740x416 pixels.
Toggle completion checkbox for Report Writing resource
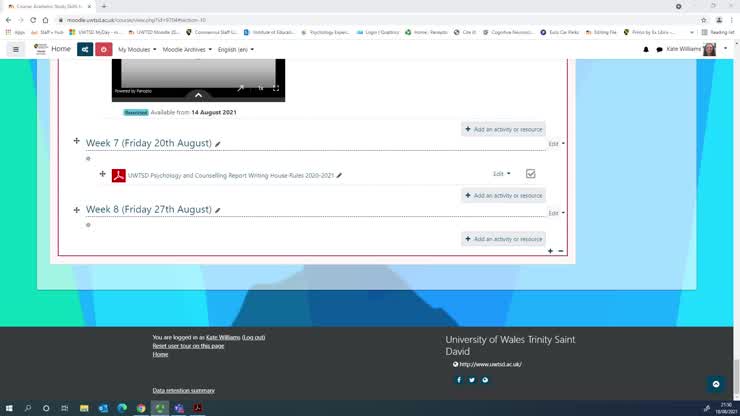530,174
